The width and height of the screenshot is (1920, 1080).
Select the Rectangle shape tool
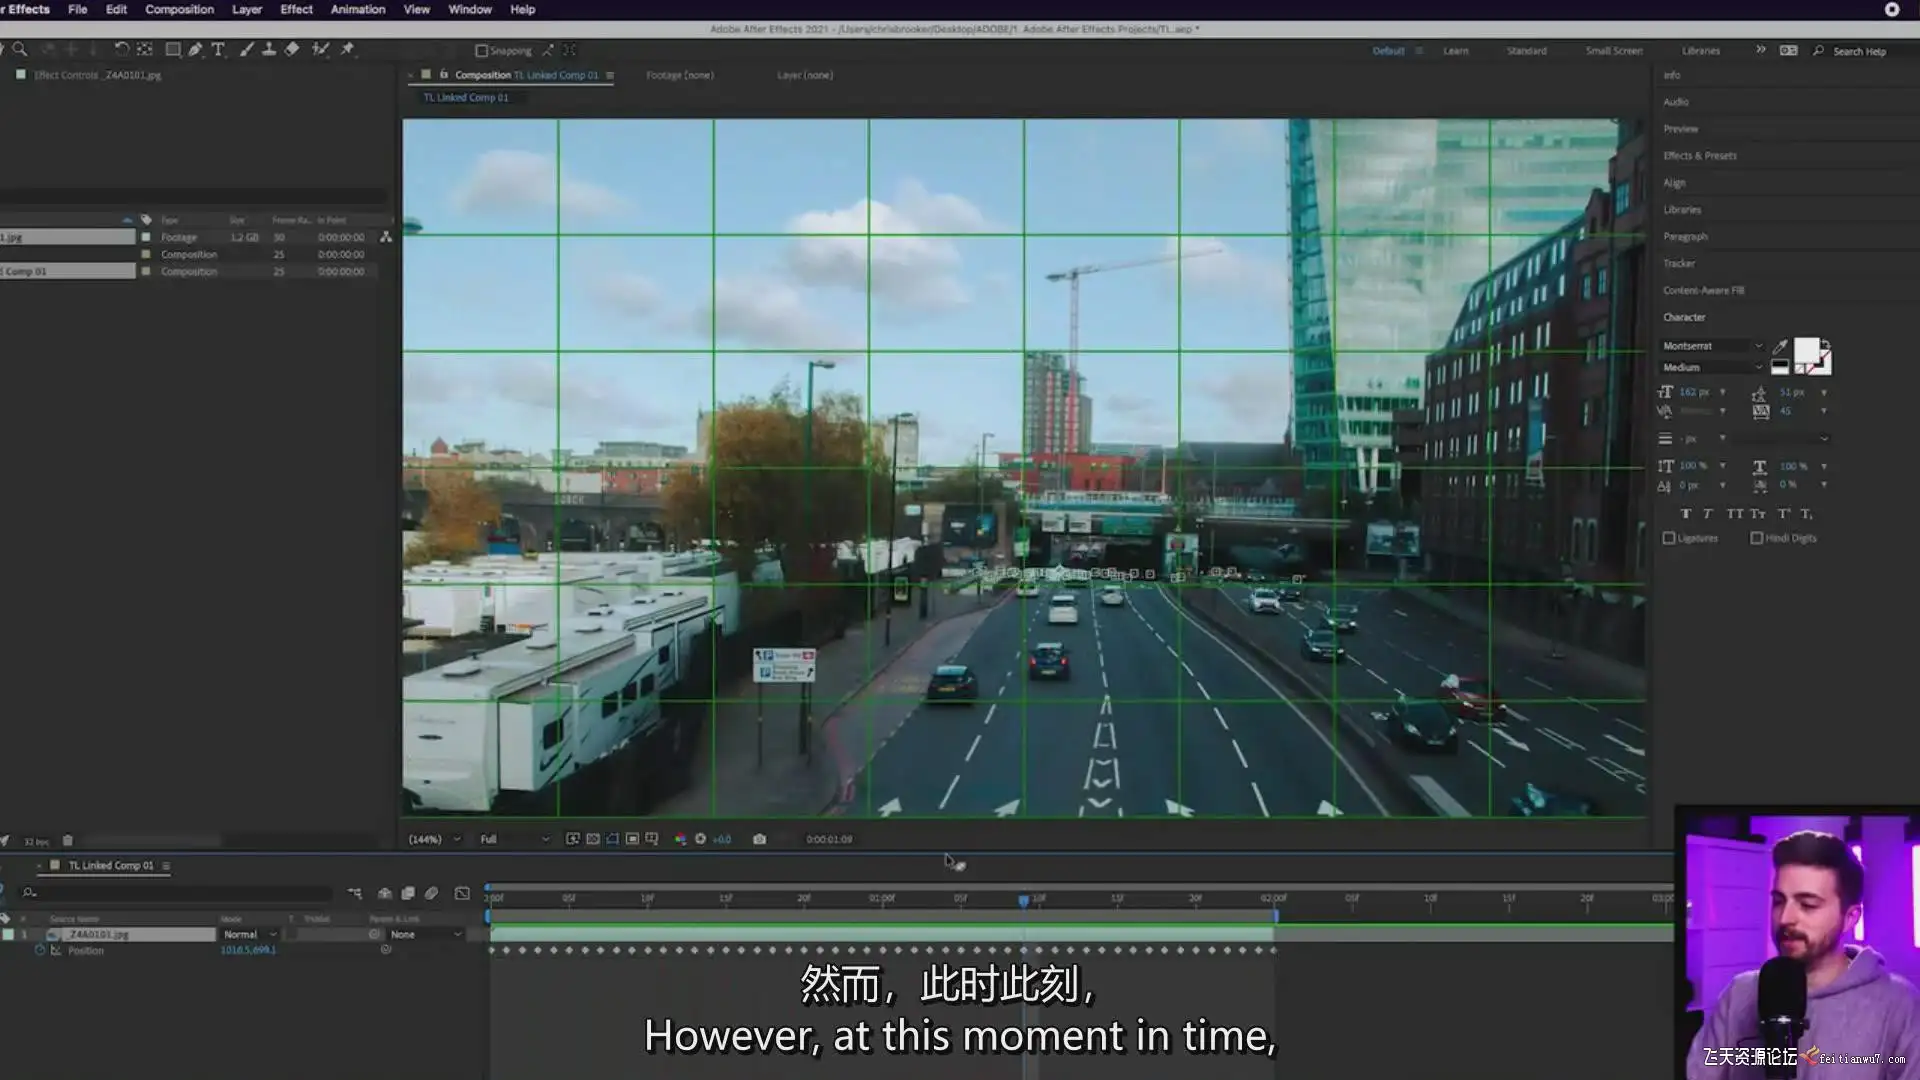point(173,49)
